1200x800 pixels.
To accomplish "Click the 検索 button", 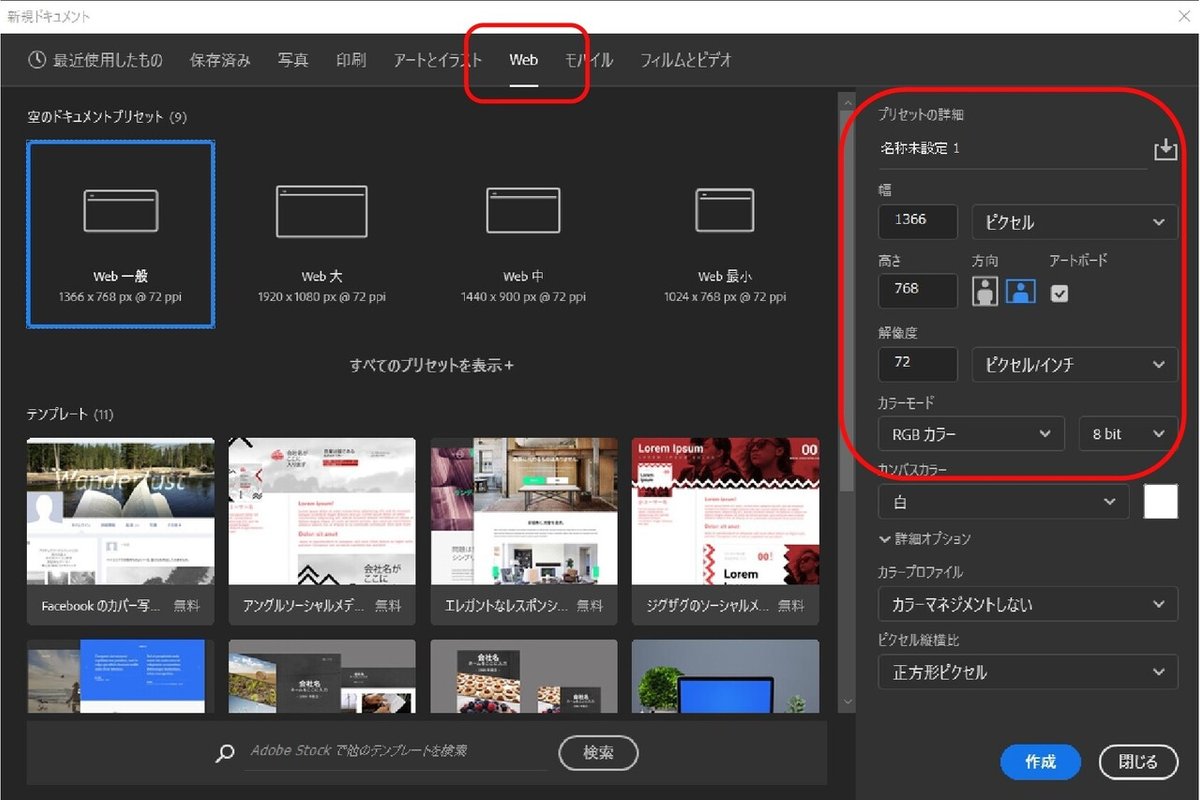I will [598, 752].
